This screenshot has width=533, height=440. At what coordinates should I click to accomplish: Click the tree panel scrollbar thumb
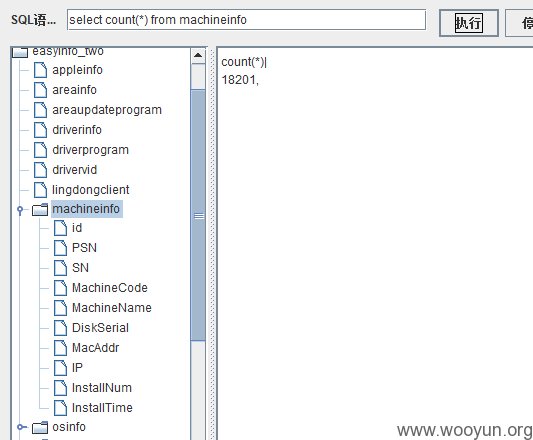pos(198,215)
